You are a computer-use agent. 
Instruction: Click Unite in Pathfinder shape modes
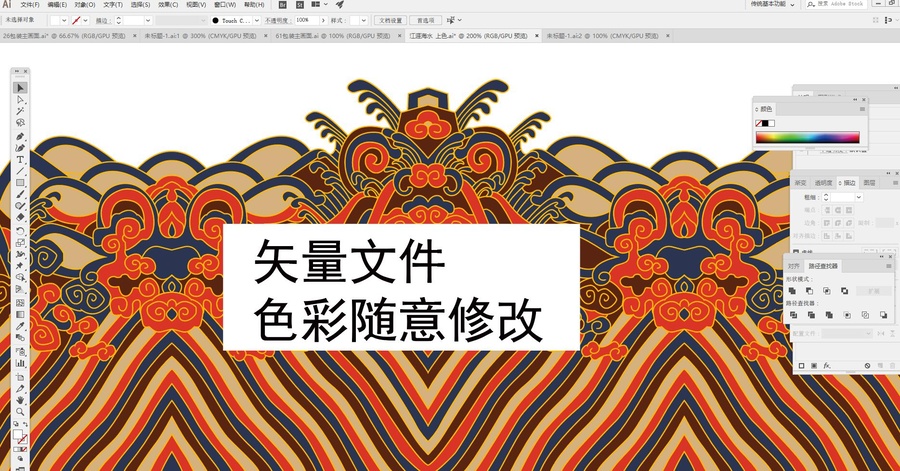792,291
